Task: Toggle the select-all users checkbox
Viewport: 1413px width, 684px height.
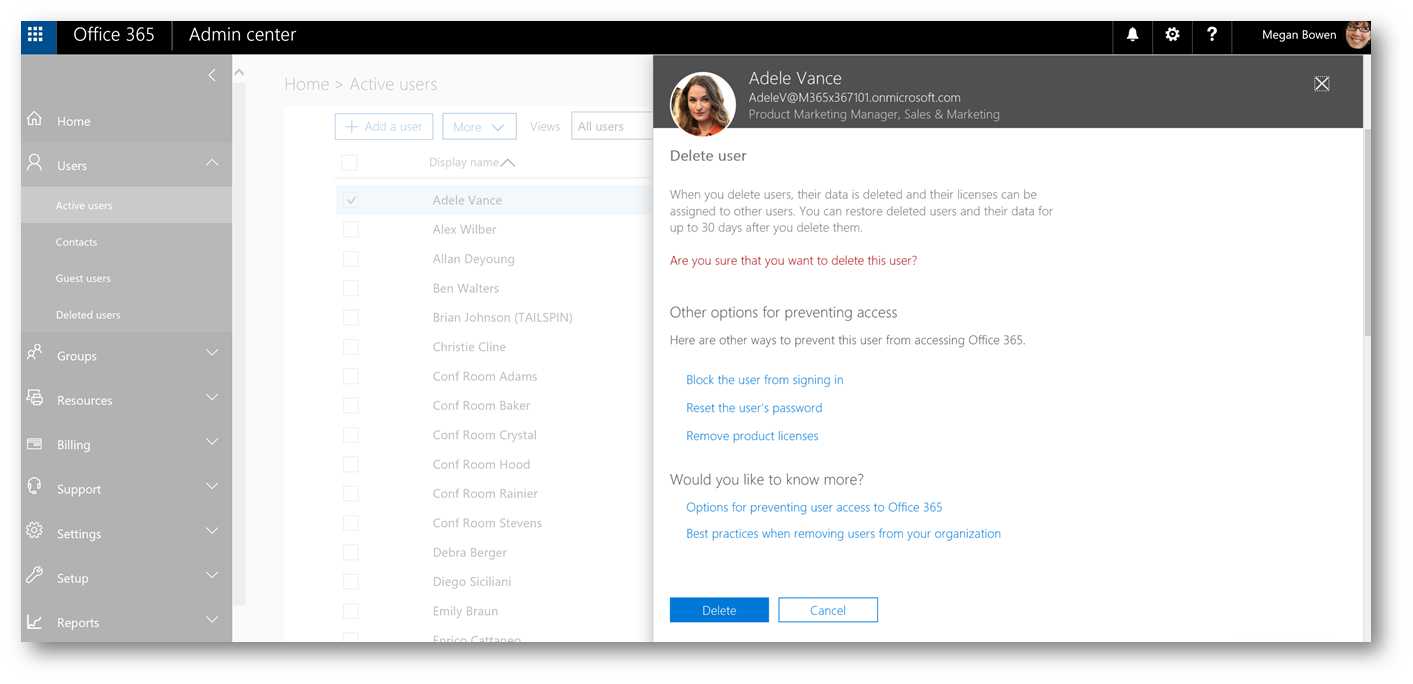Action: pos(349,162)
